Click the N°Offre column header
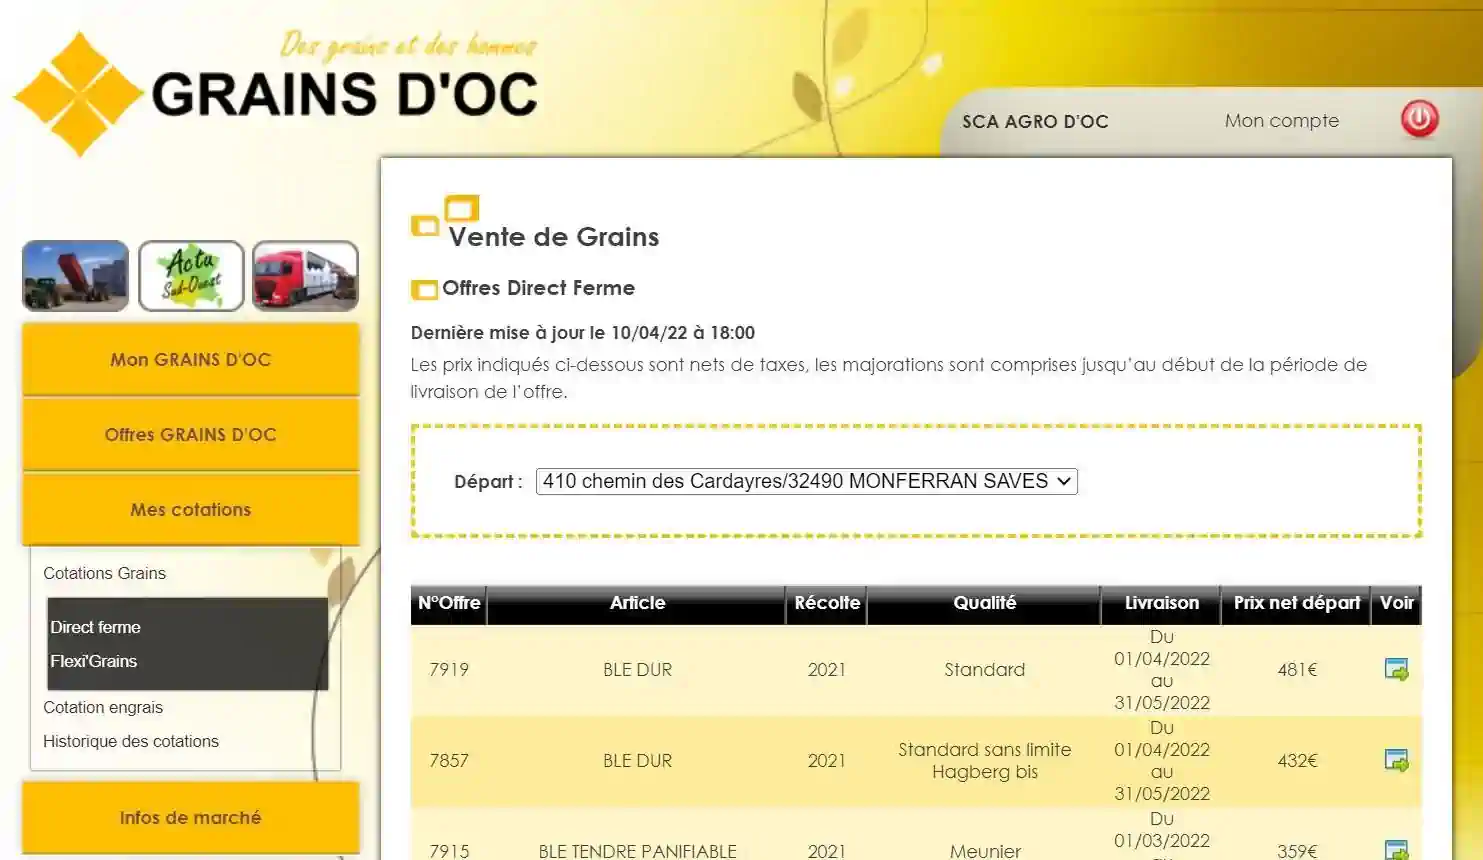The image size is (1483, 860). pyautogui.click(x=449, y=603)
